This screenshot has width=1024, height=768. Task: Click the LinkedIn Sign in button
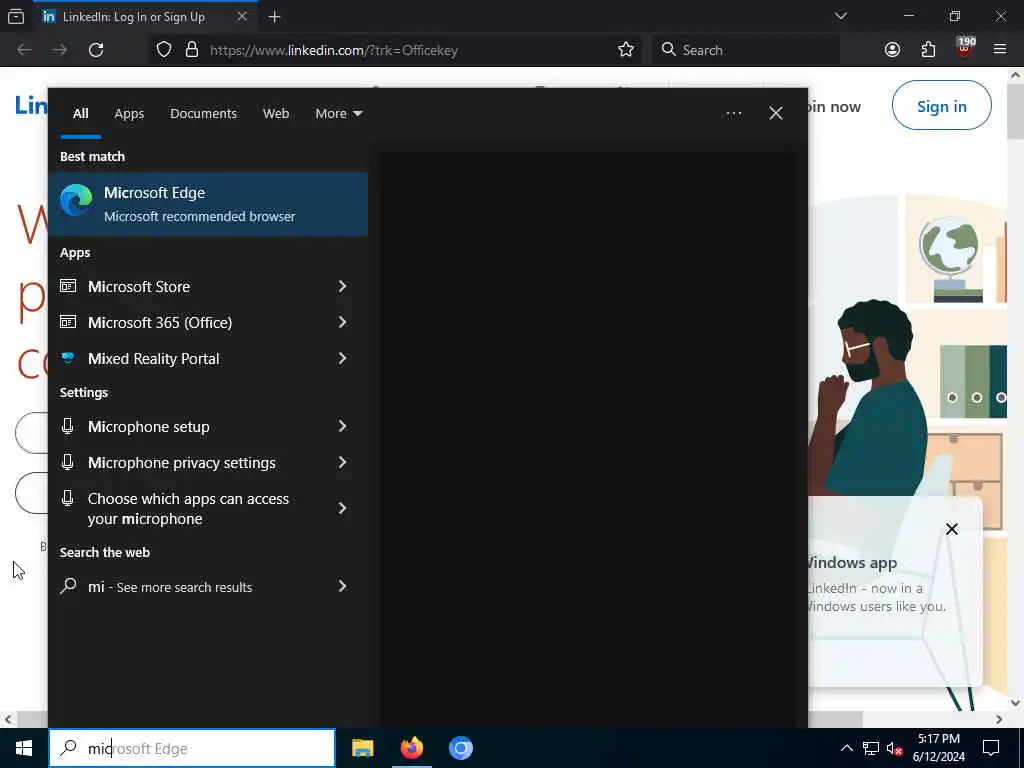coord(941,105)
